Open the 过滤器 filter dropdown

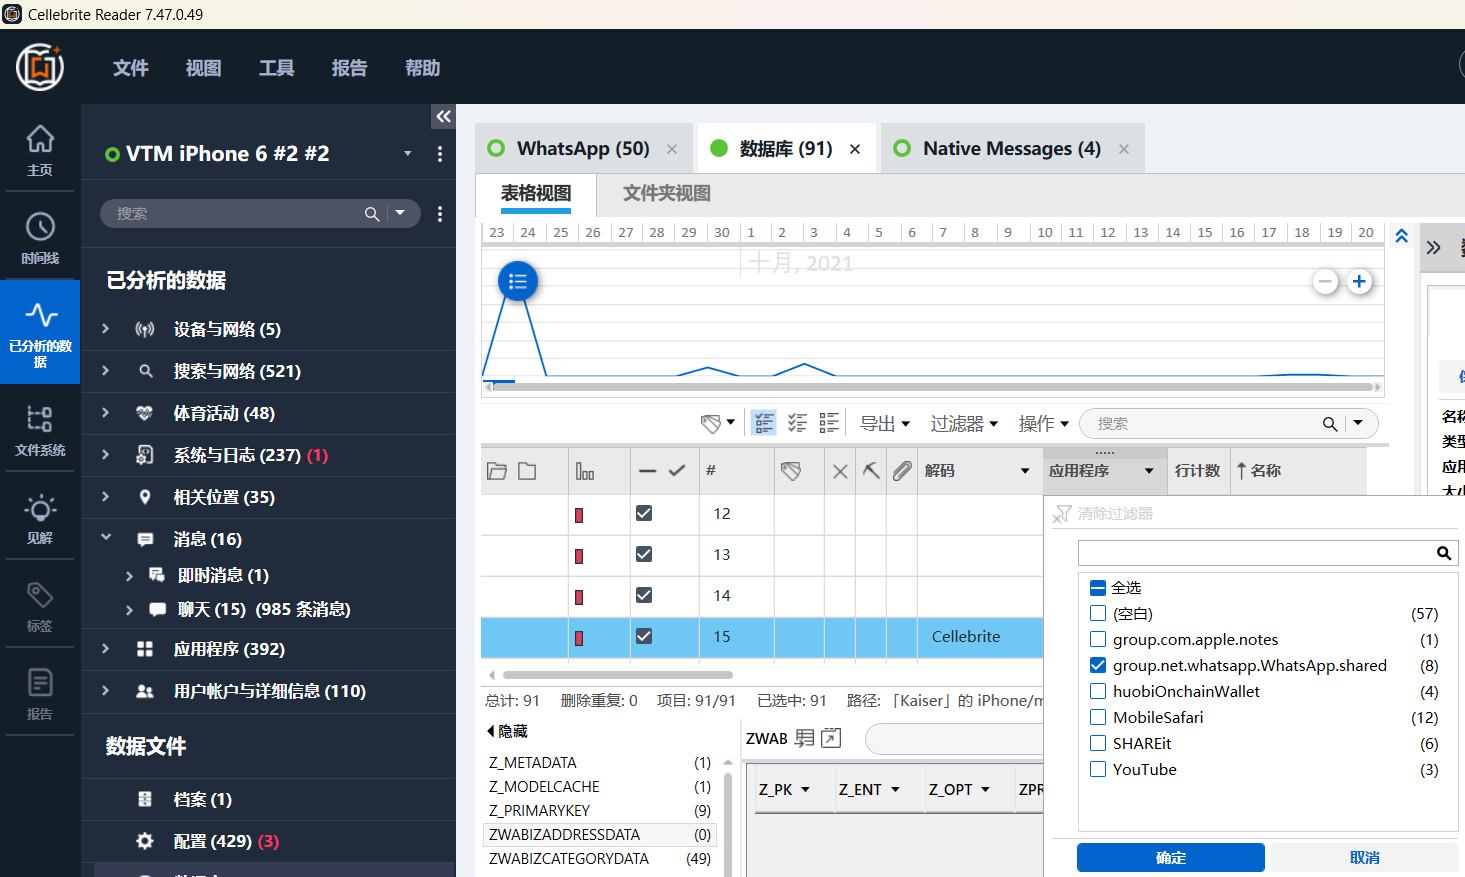pos(964,424)
